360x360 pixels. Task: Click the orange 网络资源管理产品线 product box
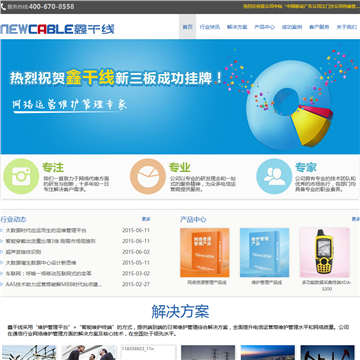pos(205,253)
